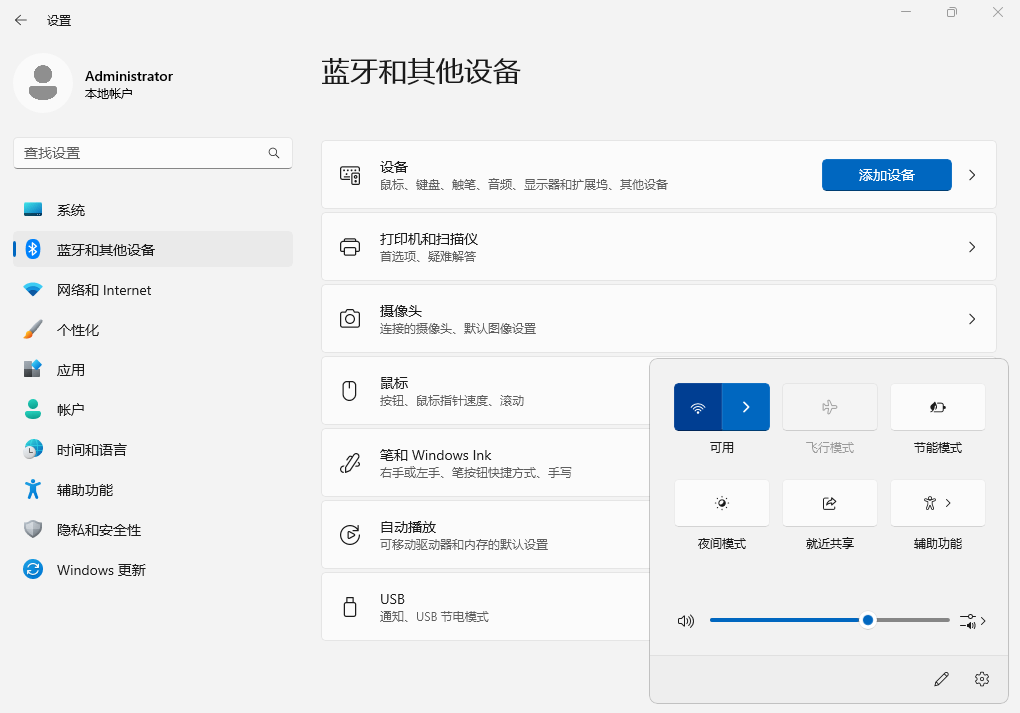Click the paintbrush icon for 个性化

(x=33, y=329)
